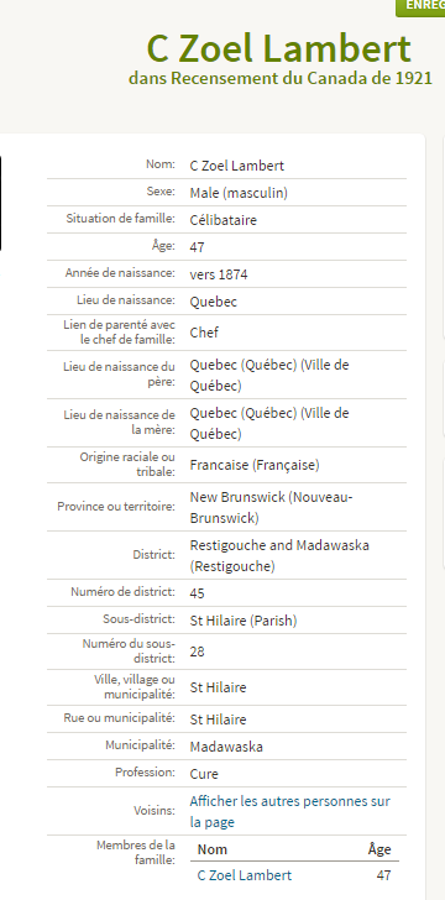Screen dimensions: 445x900
Task: Click the record image thumbnail at left edge
Action: 1,204
